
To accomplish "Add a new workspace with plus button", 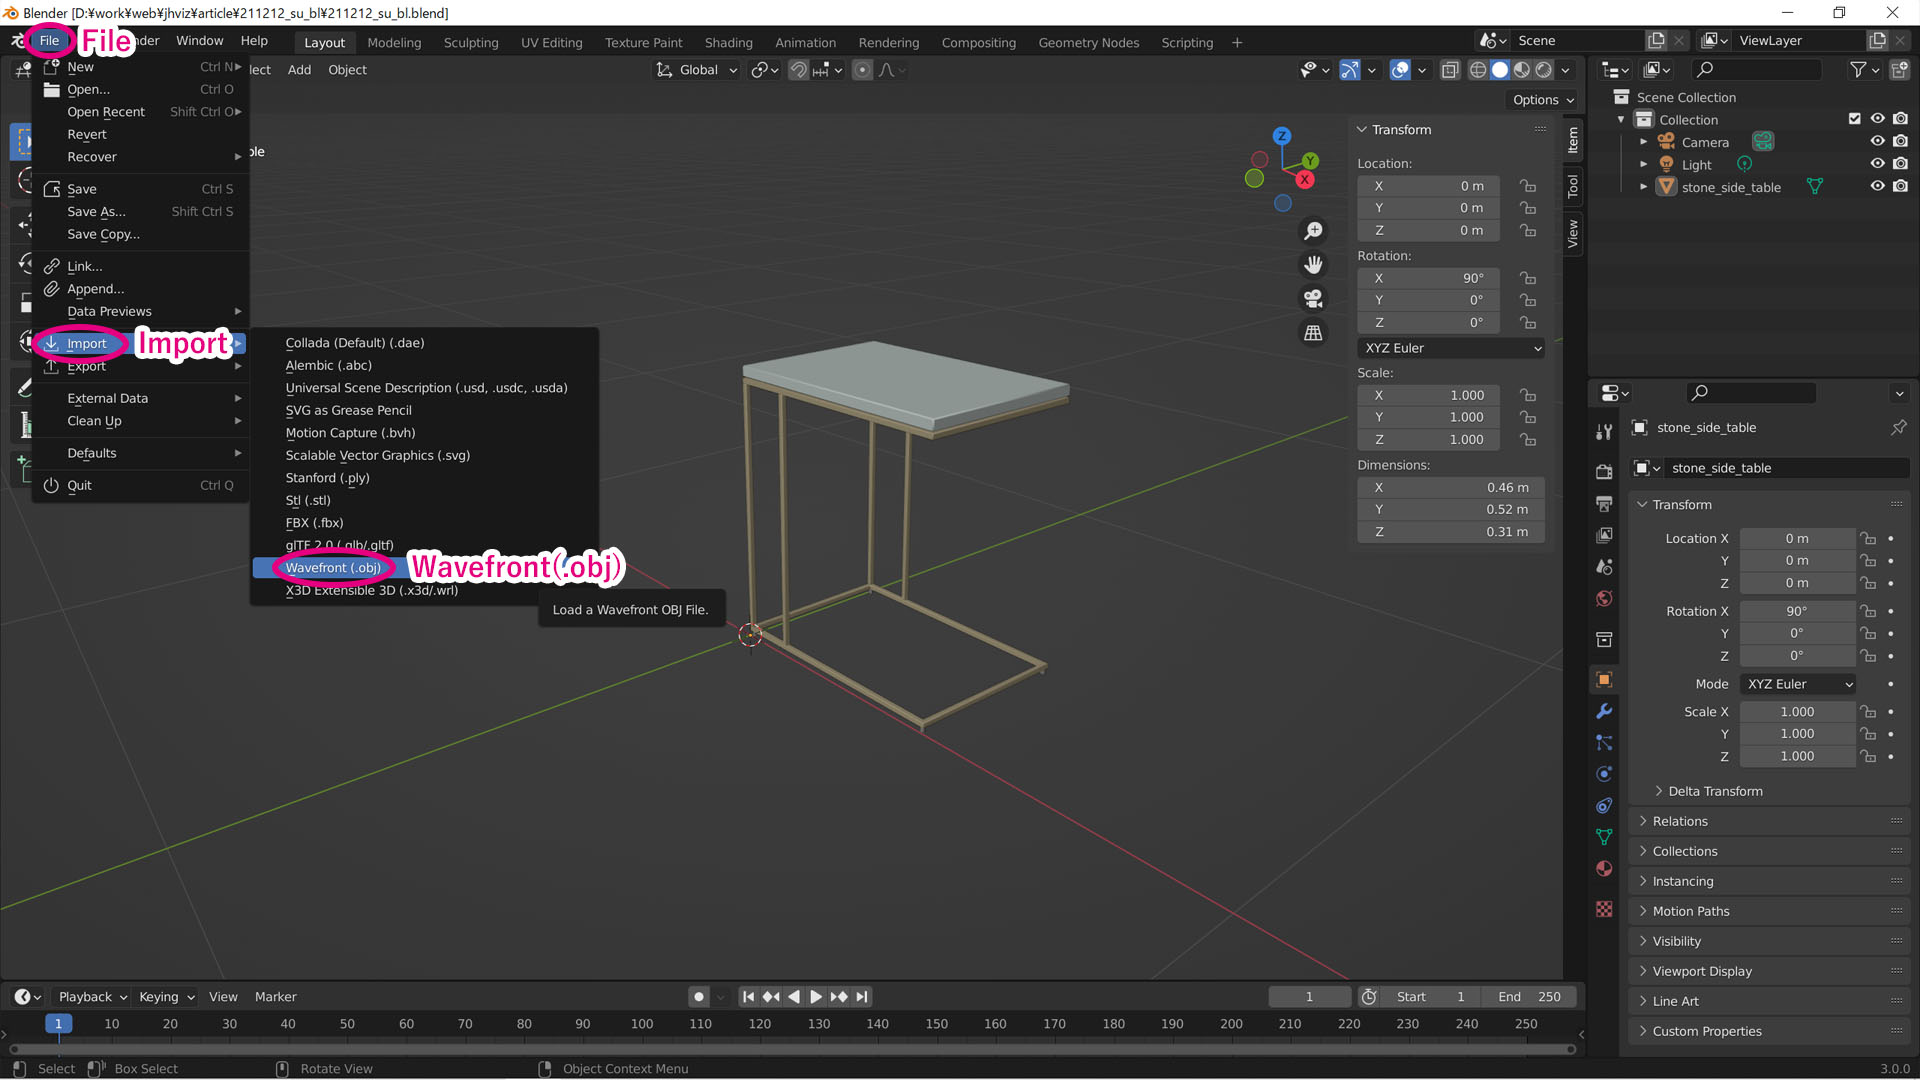I will pyautogui.click(x=1237, y=42).
